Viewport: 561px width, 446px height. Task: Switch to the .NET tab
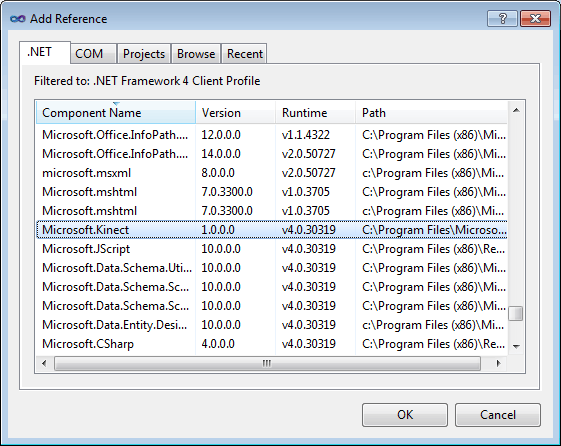pyautogui.click(x=45, y=52)
